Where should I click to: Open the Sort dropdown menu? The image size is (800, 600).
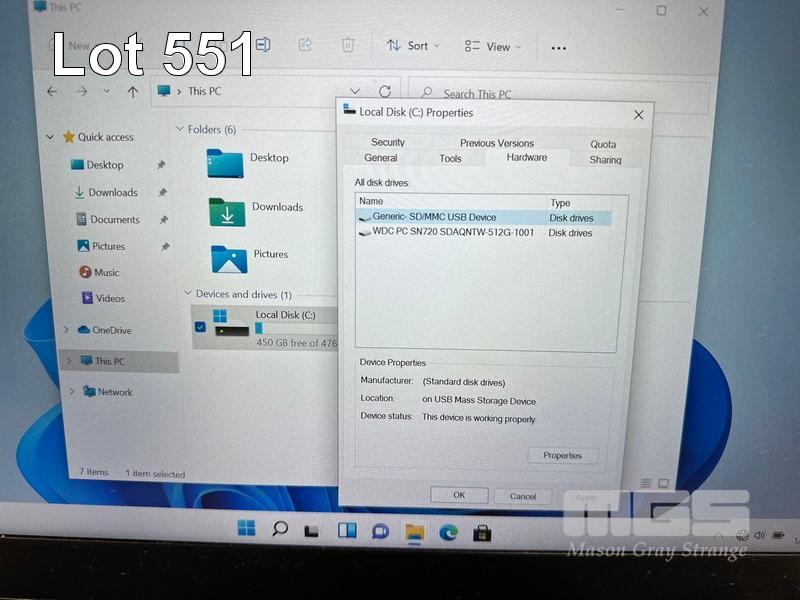[409, 46]
